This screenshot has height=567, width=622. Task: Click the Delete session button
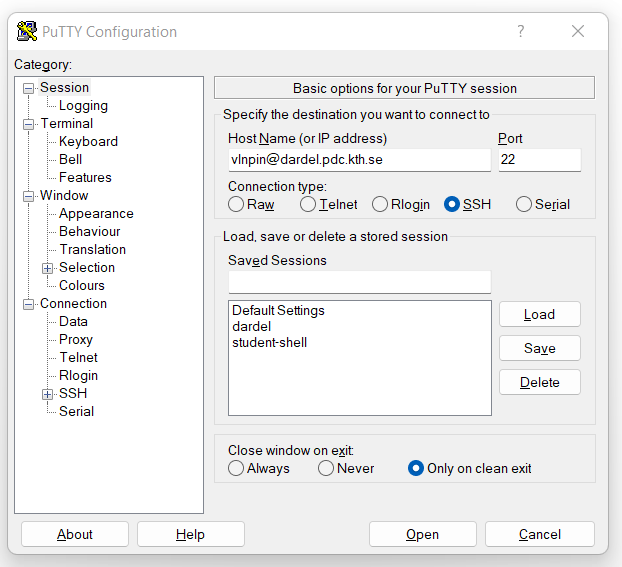tap(539, 382)
